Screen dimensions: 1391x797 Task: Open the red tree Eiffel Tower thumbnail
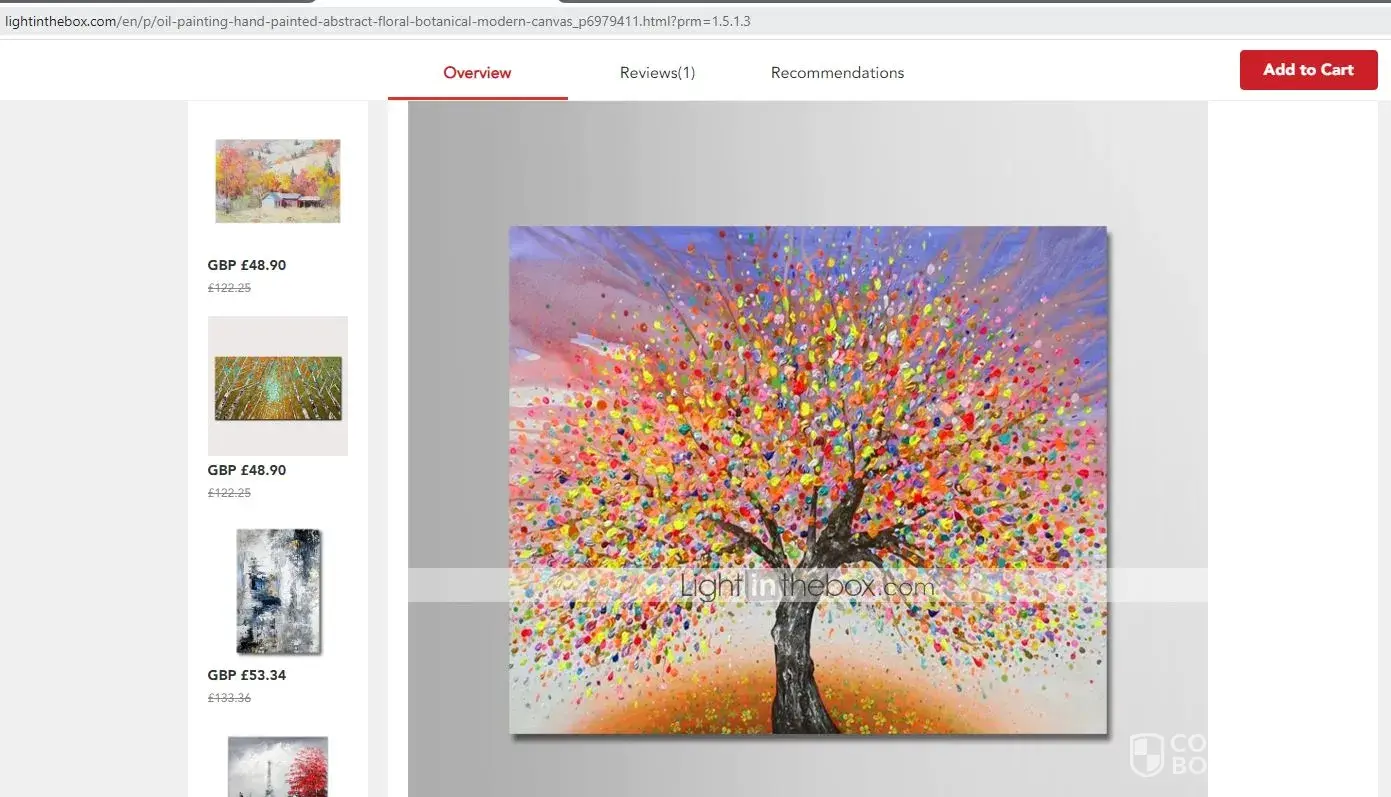point(278,766)
